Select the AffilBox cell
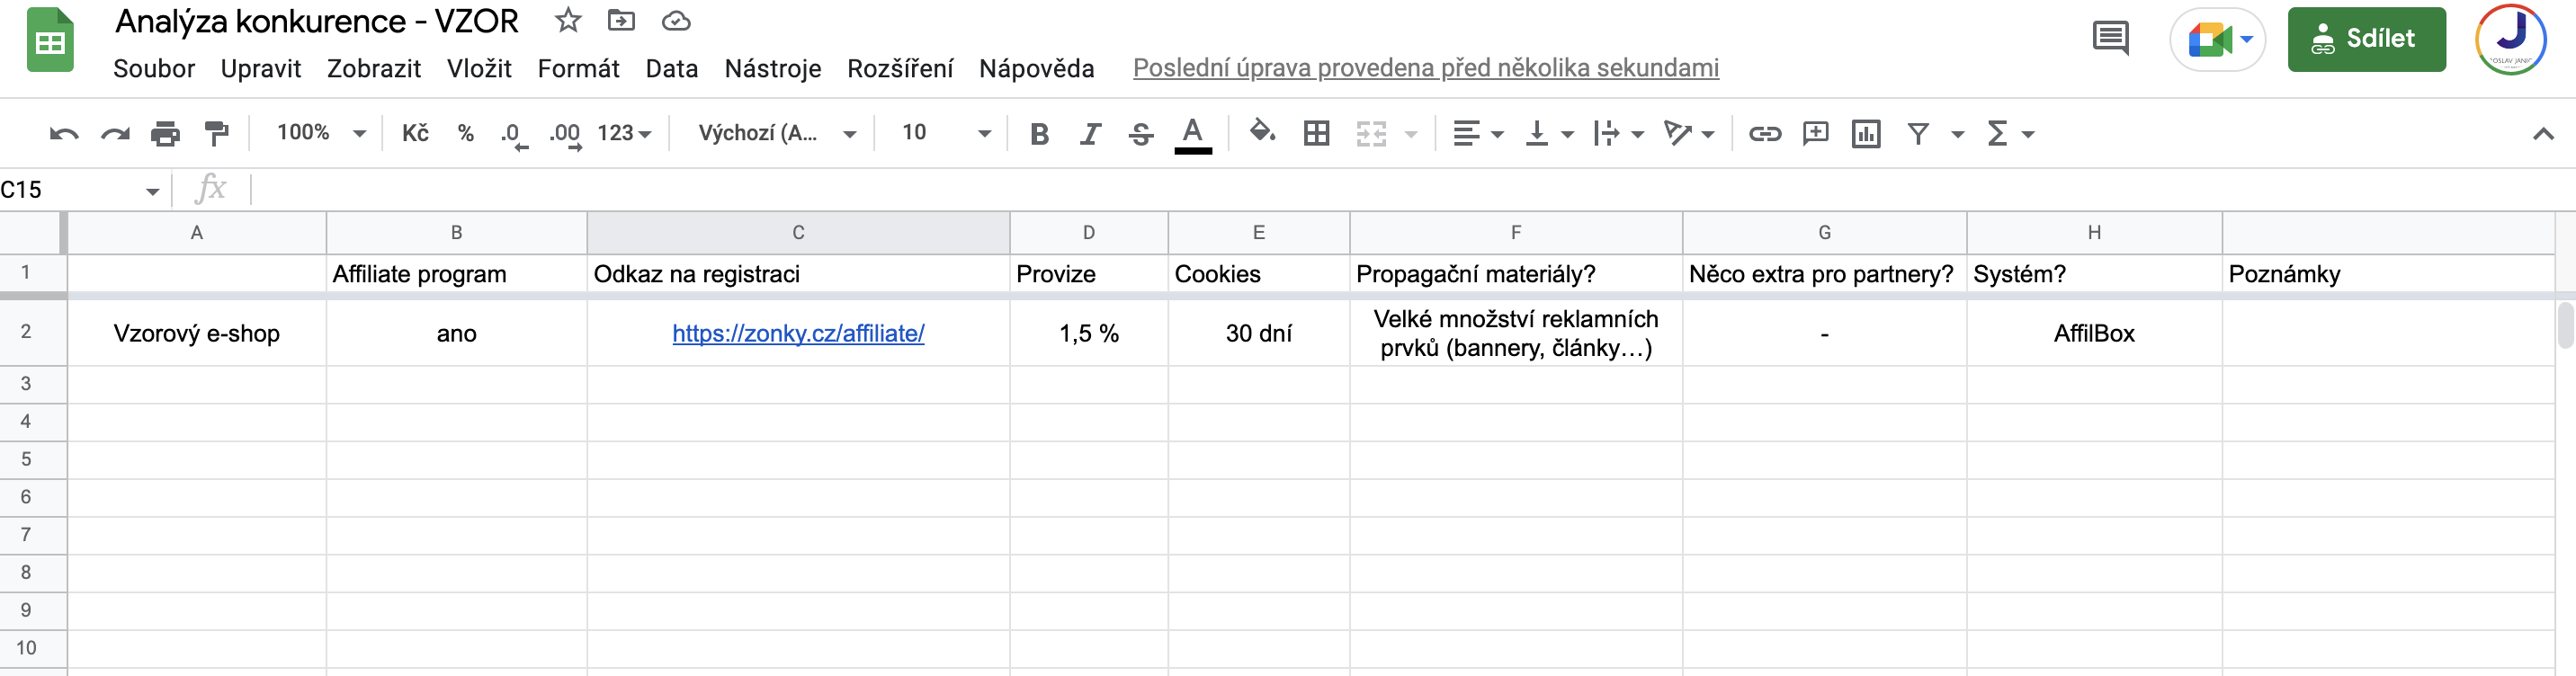Viewport: 2576px width, 676px height. coord(2094,333)
